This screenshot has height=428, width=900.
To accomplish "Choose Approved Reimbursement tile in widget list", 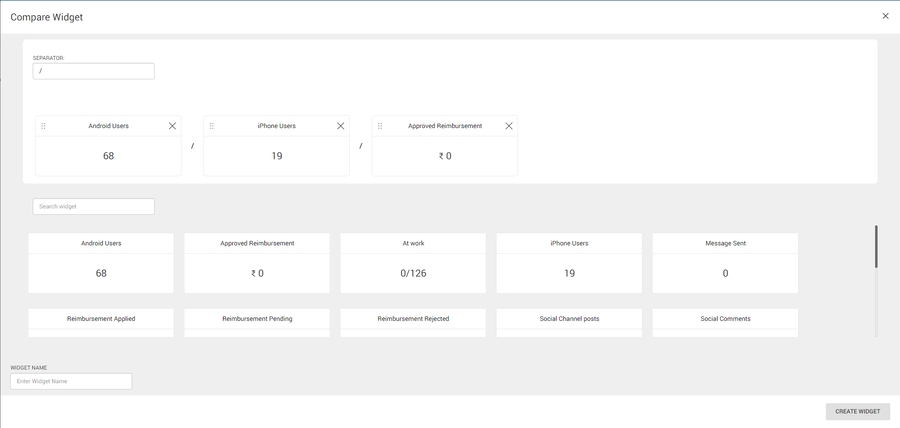I will pyautogui.click(x=256, y=263).
